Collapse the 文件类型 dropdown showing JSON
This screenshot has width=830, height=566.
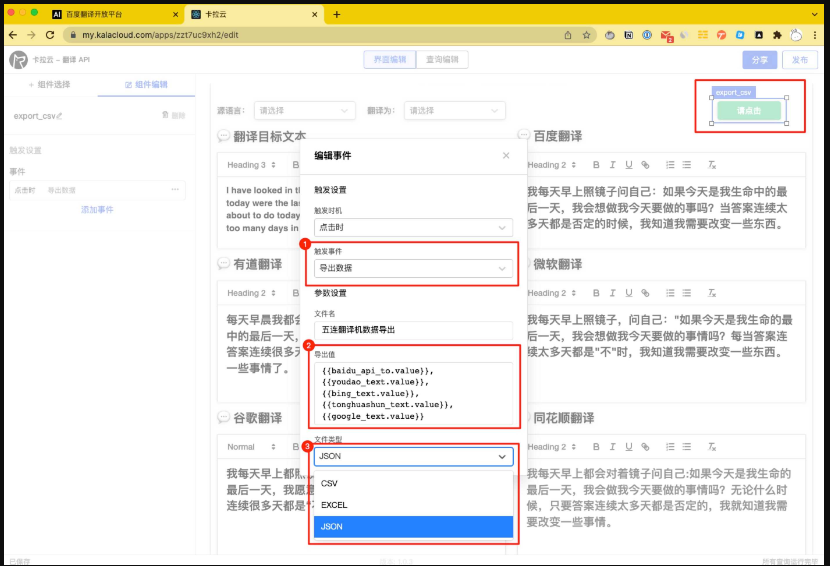pos(413,456)
